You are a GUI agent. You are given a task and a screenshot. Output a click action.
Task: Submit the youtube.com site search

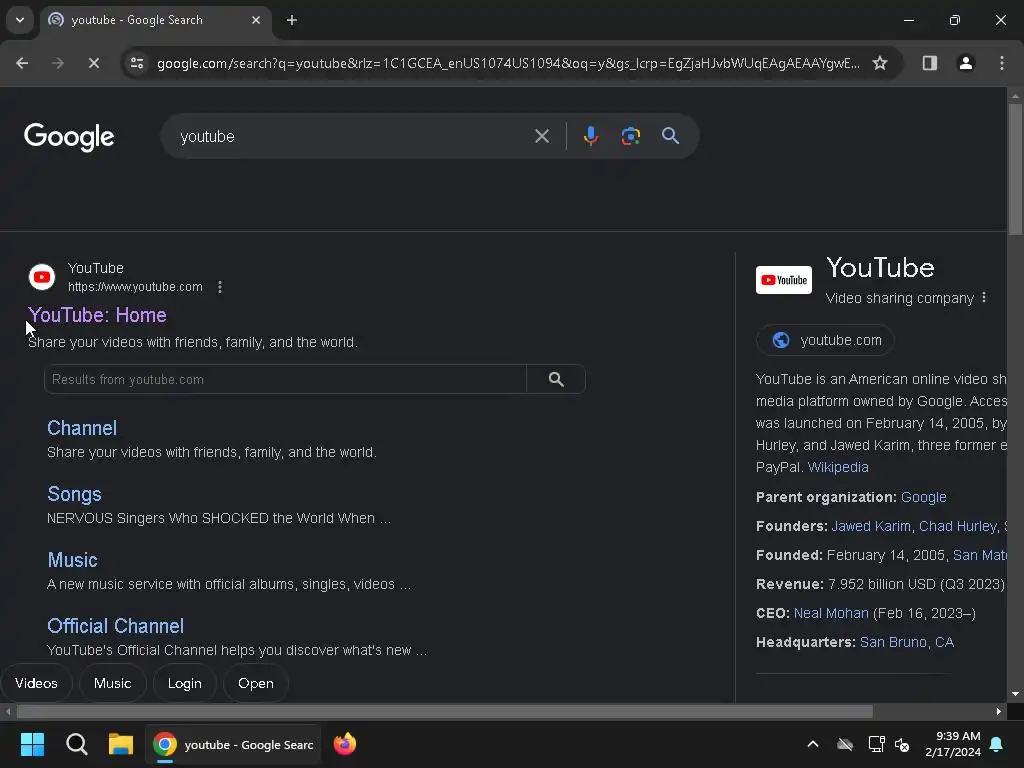click(x=556, y=379)
